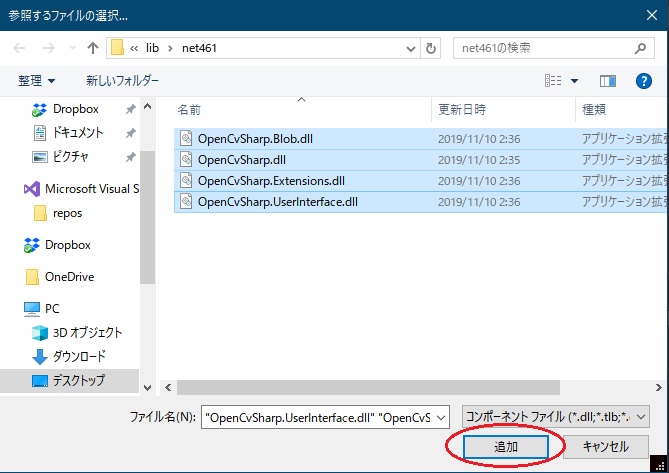Open the 整理 menu
Viewport: 669px width, 473px height.
(36, 81)
